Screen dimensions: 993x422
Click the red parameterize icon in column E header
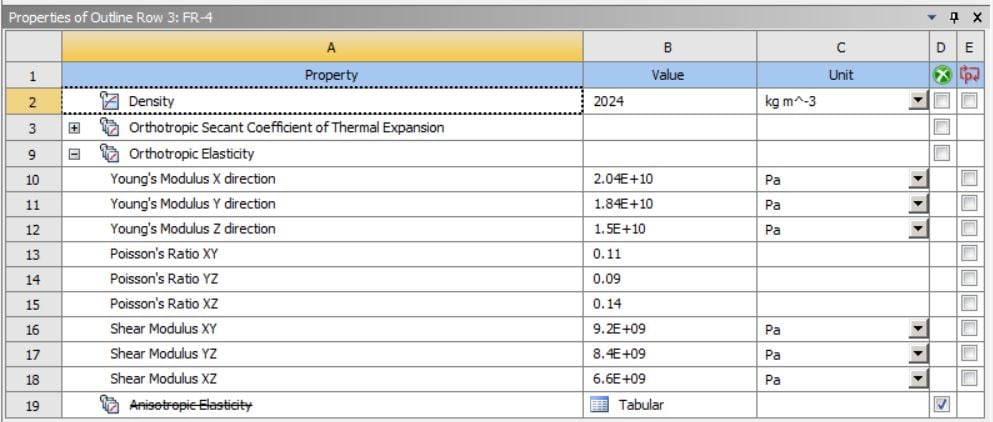pyautogui.click(x=969, y=75)
